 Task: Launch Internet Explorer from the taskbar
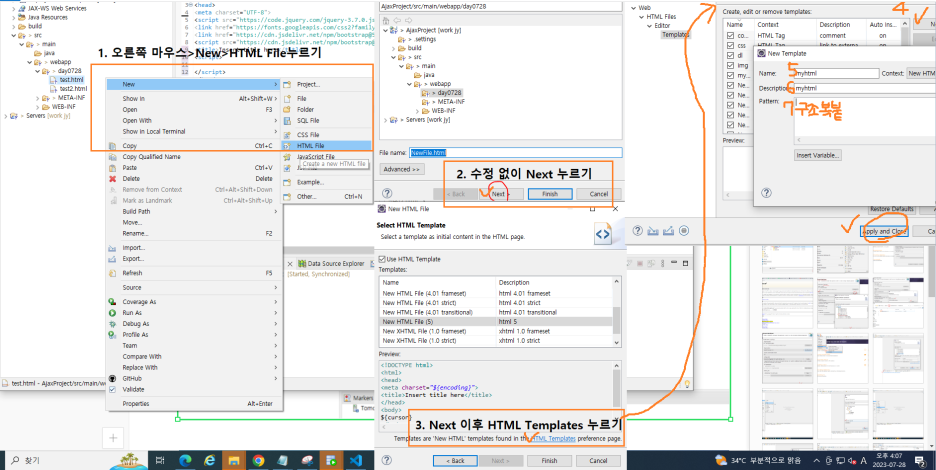[210, 460]
